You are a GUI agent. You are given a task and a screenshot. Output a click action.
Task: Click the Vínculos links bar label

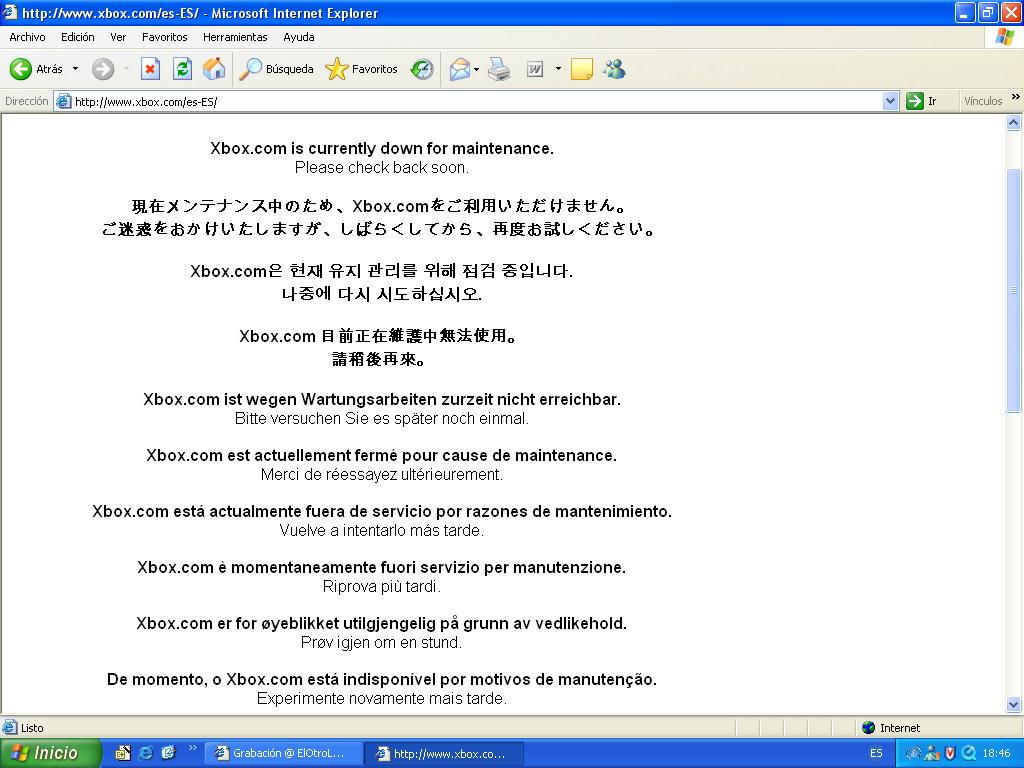(982, 101)
